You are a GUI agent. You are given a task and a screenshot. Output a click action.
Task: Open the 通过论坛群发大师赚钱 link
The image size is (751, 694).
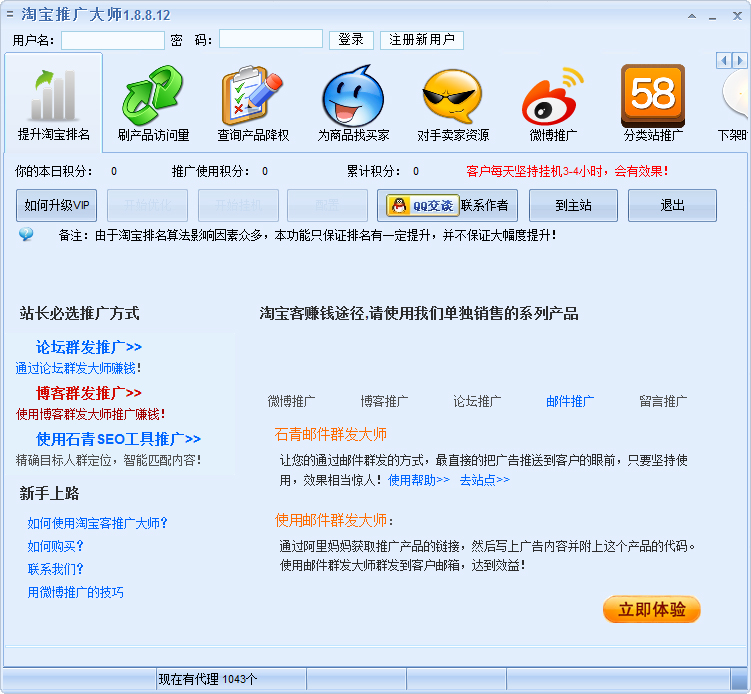point(78,368)
